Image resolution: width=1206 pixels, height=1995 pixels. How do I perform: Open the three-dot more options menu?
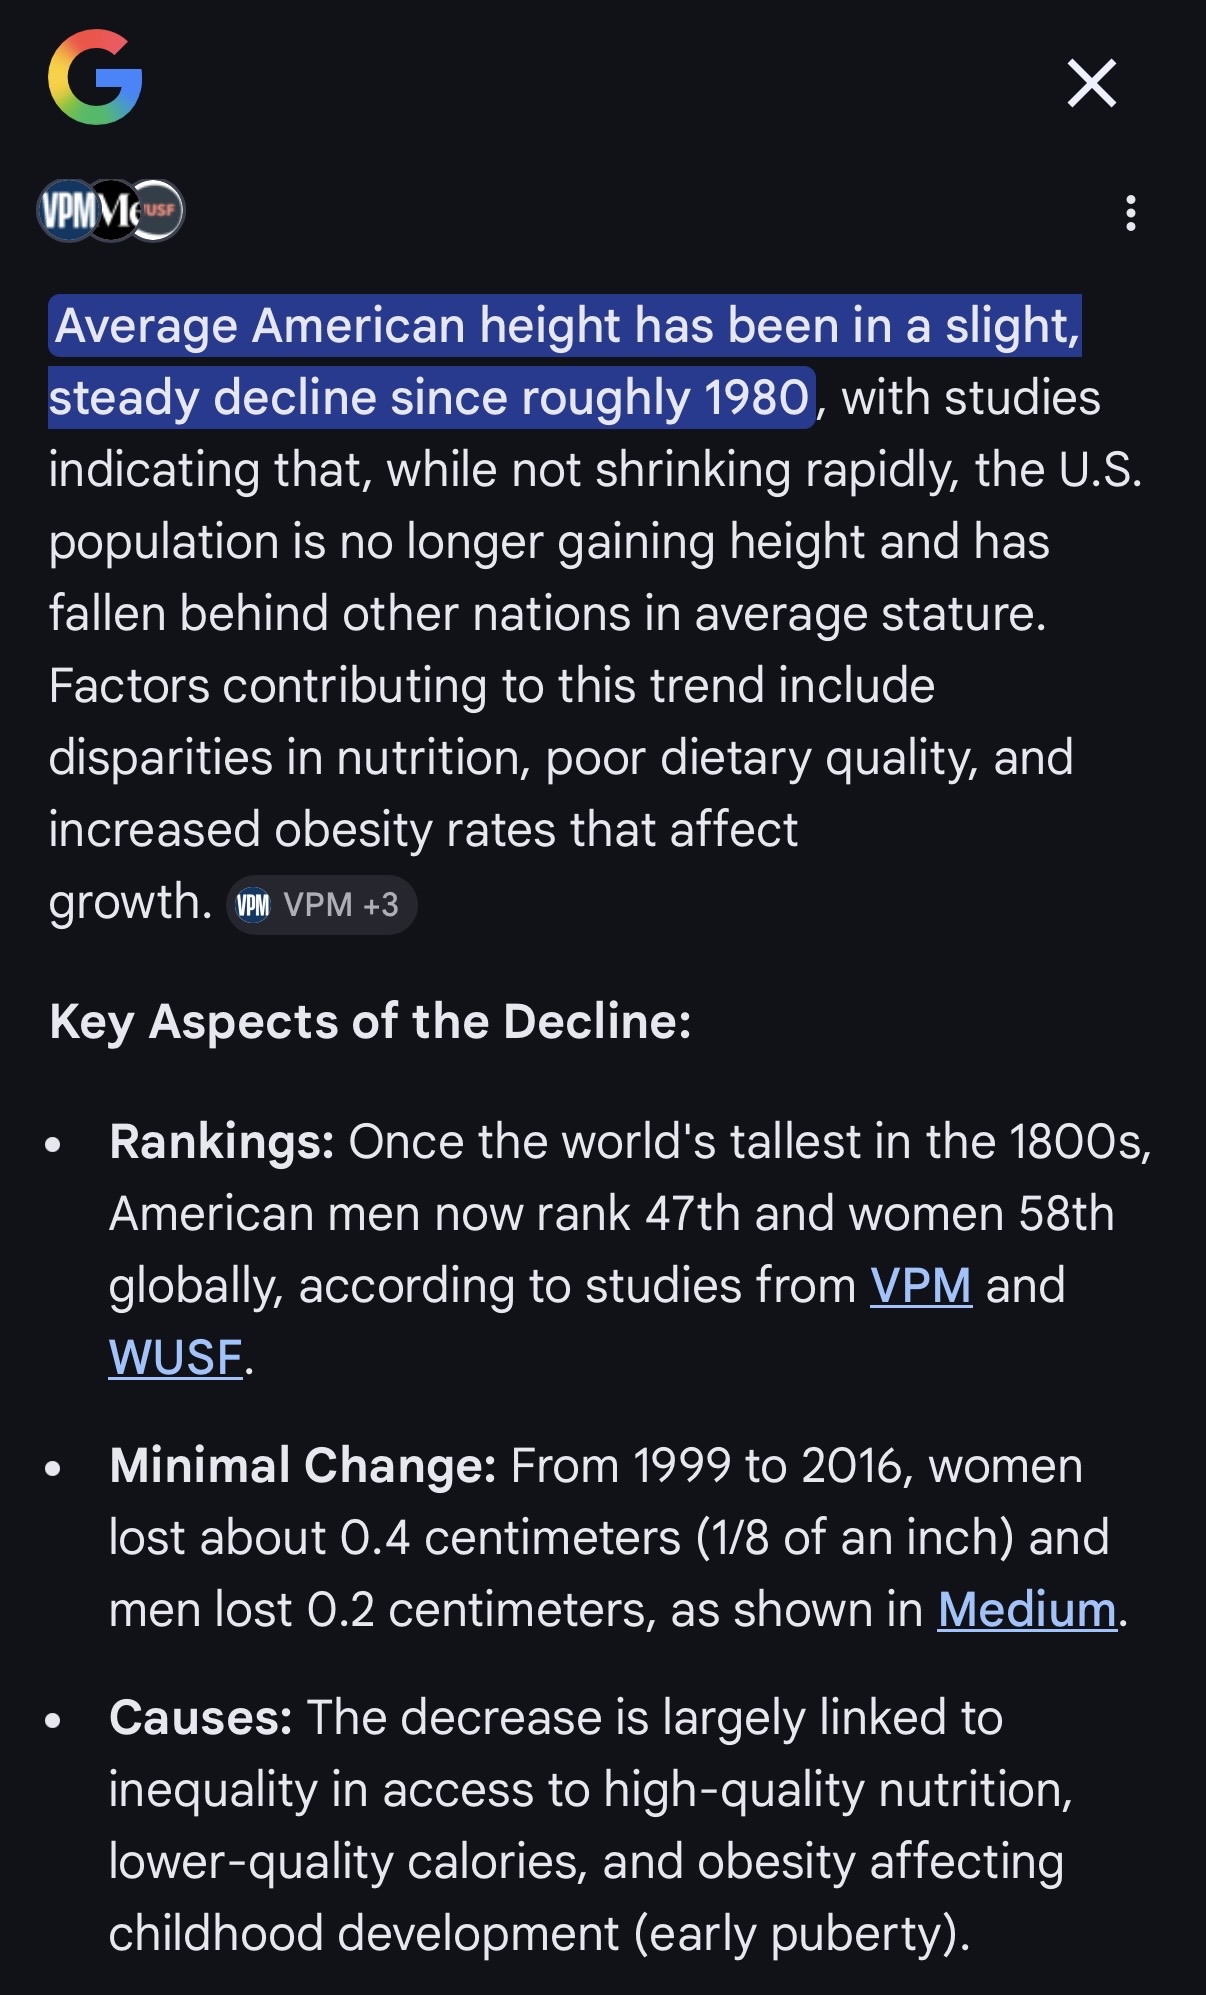tap(1131, 213)
